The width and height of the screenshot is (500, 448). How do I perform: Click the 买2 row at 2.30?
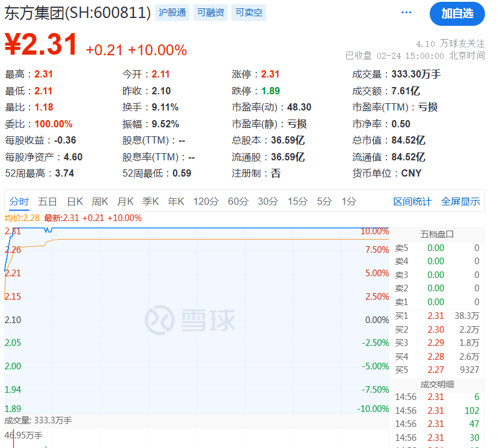437,329
